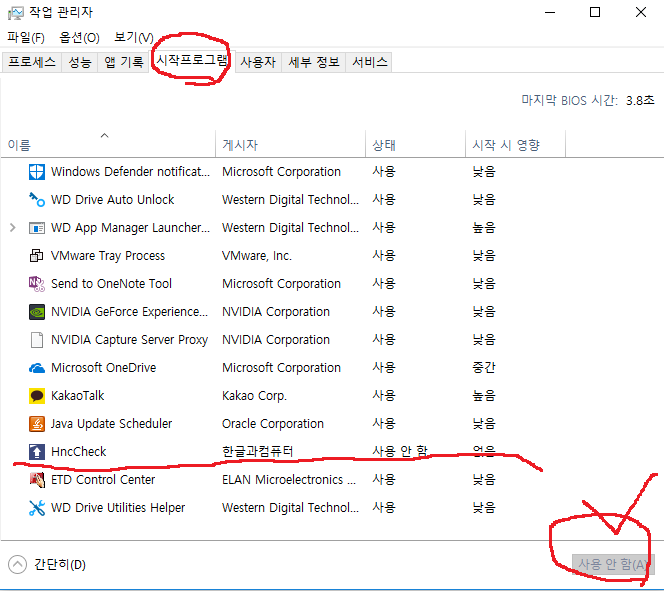The height and width of the screenshot is (591, 664).
Task: Select the Java Update Scheduler entry
Action: (x=111, y=424)
